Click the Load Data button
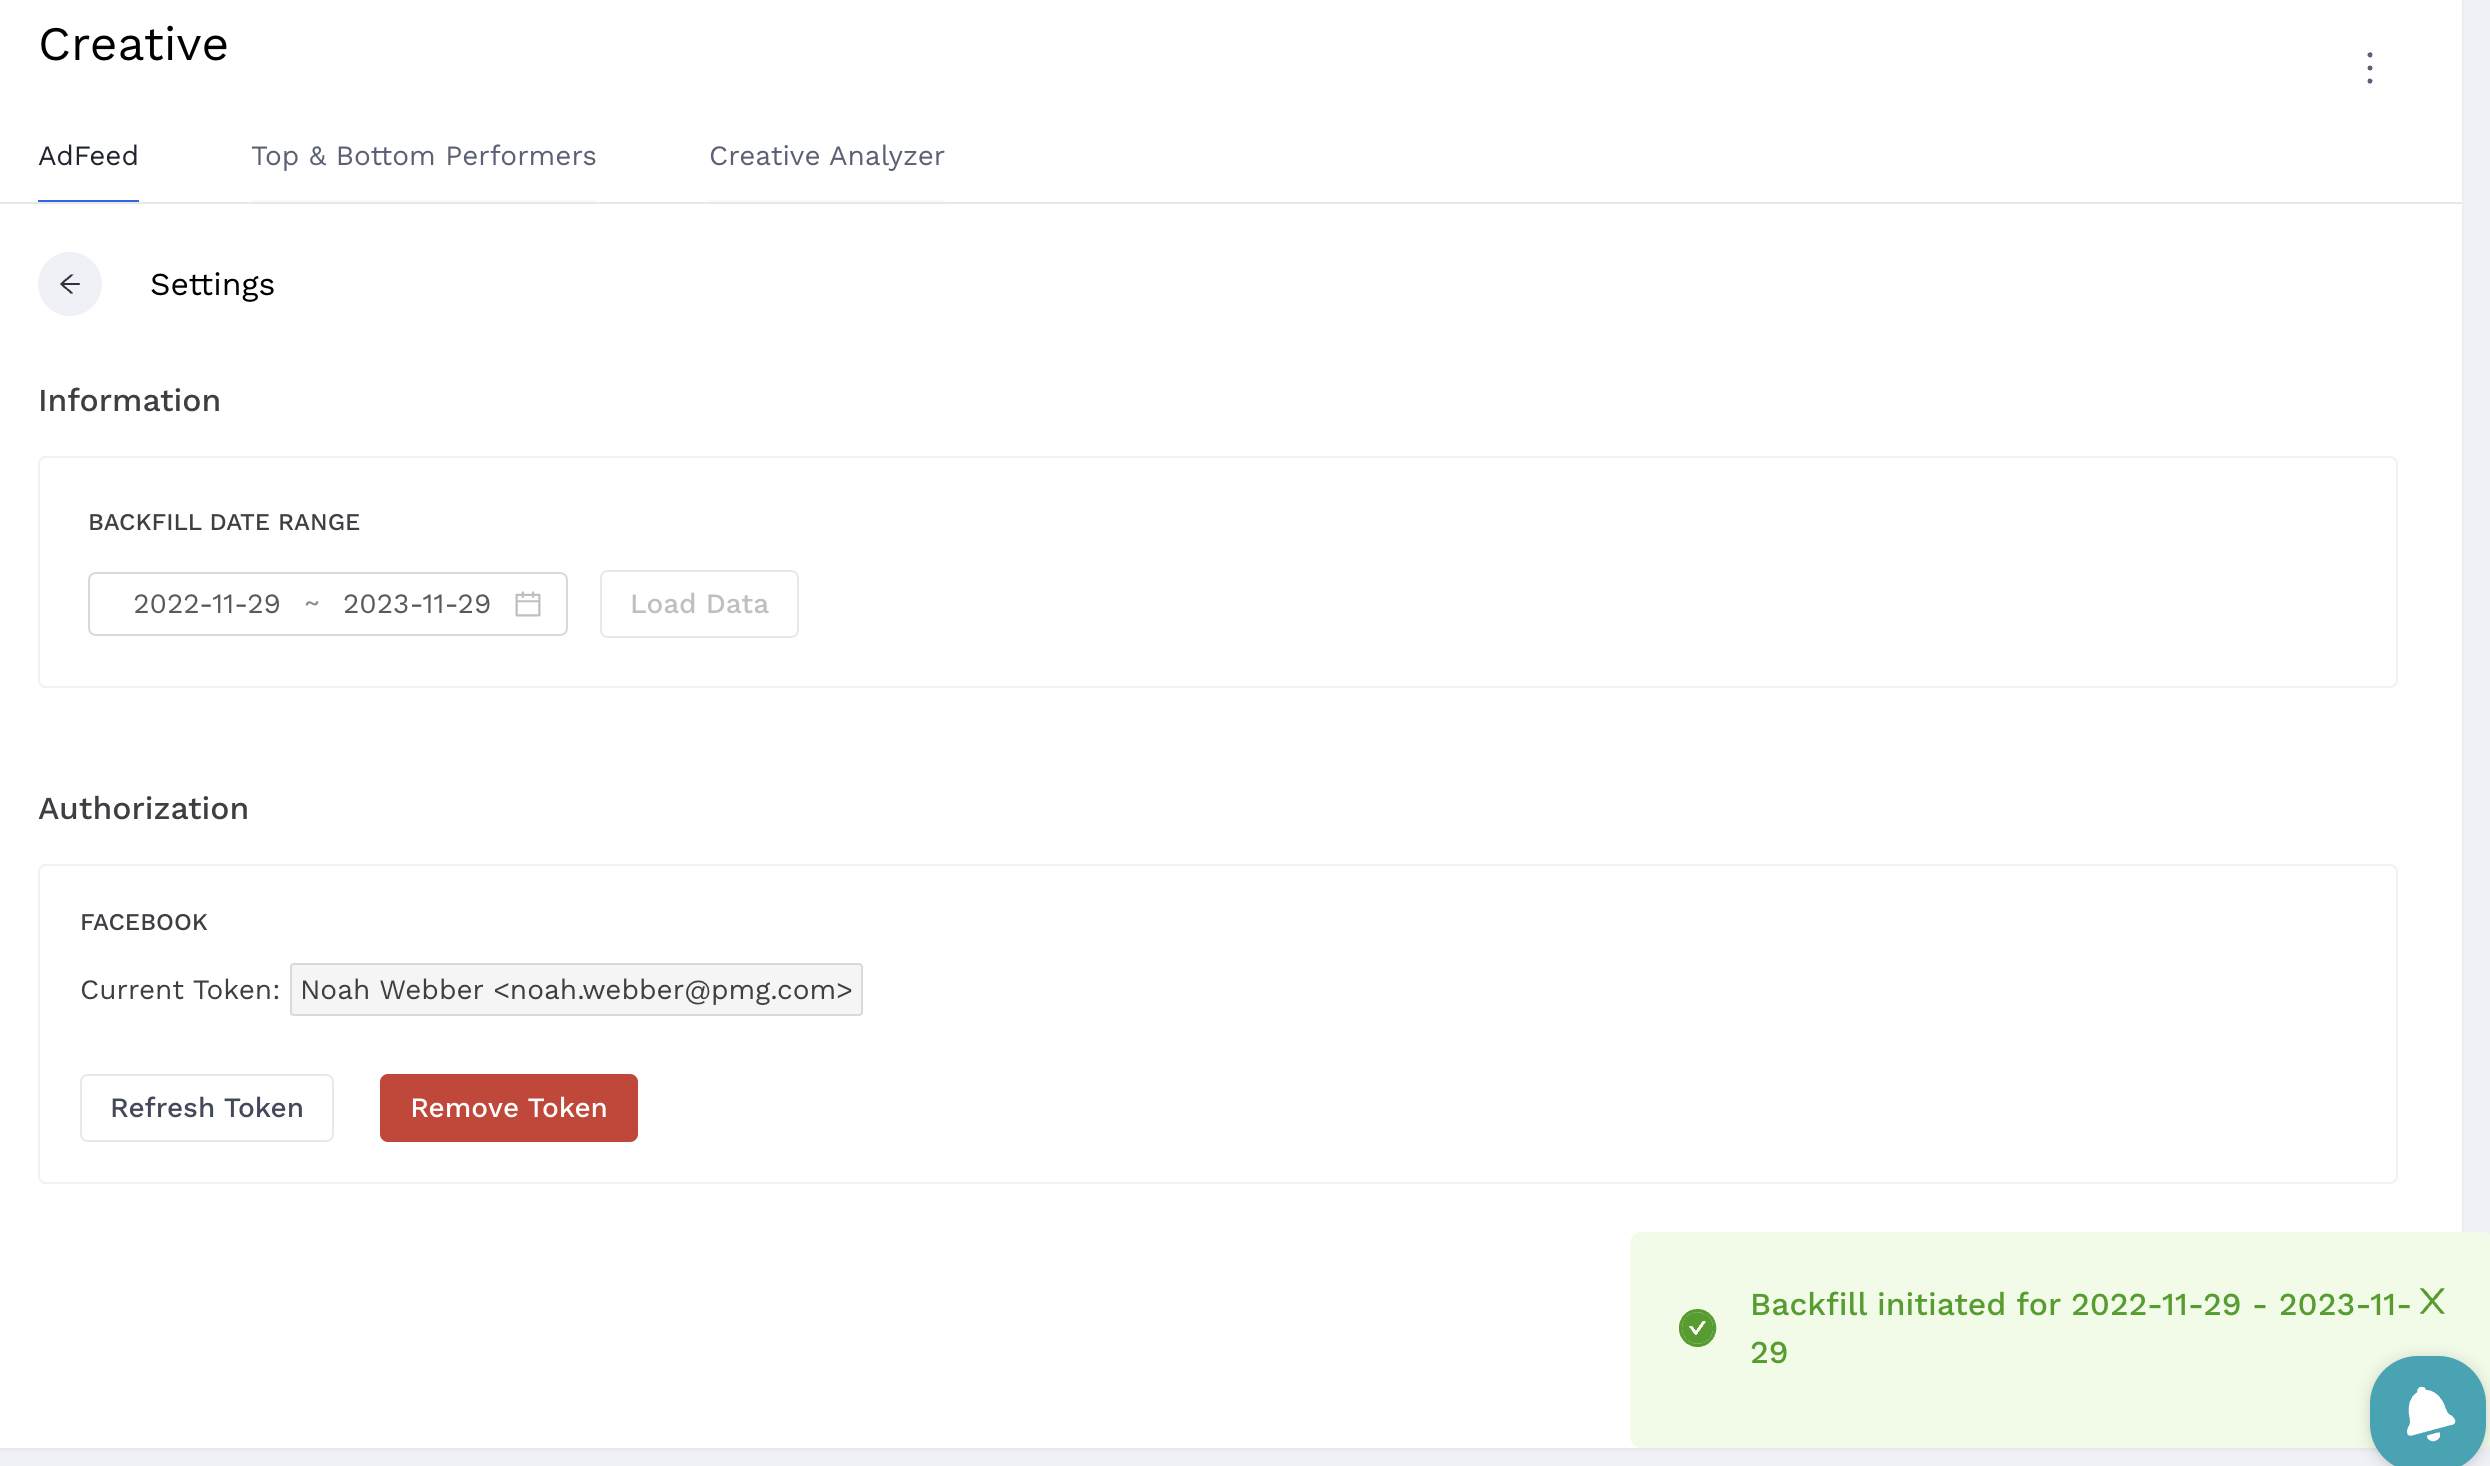2490x1466 pixels. point(698,604)
